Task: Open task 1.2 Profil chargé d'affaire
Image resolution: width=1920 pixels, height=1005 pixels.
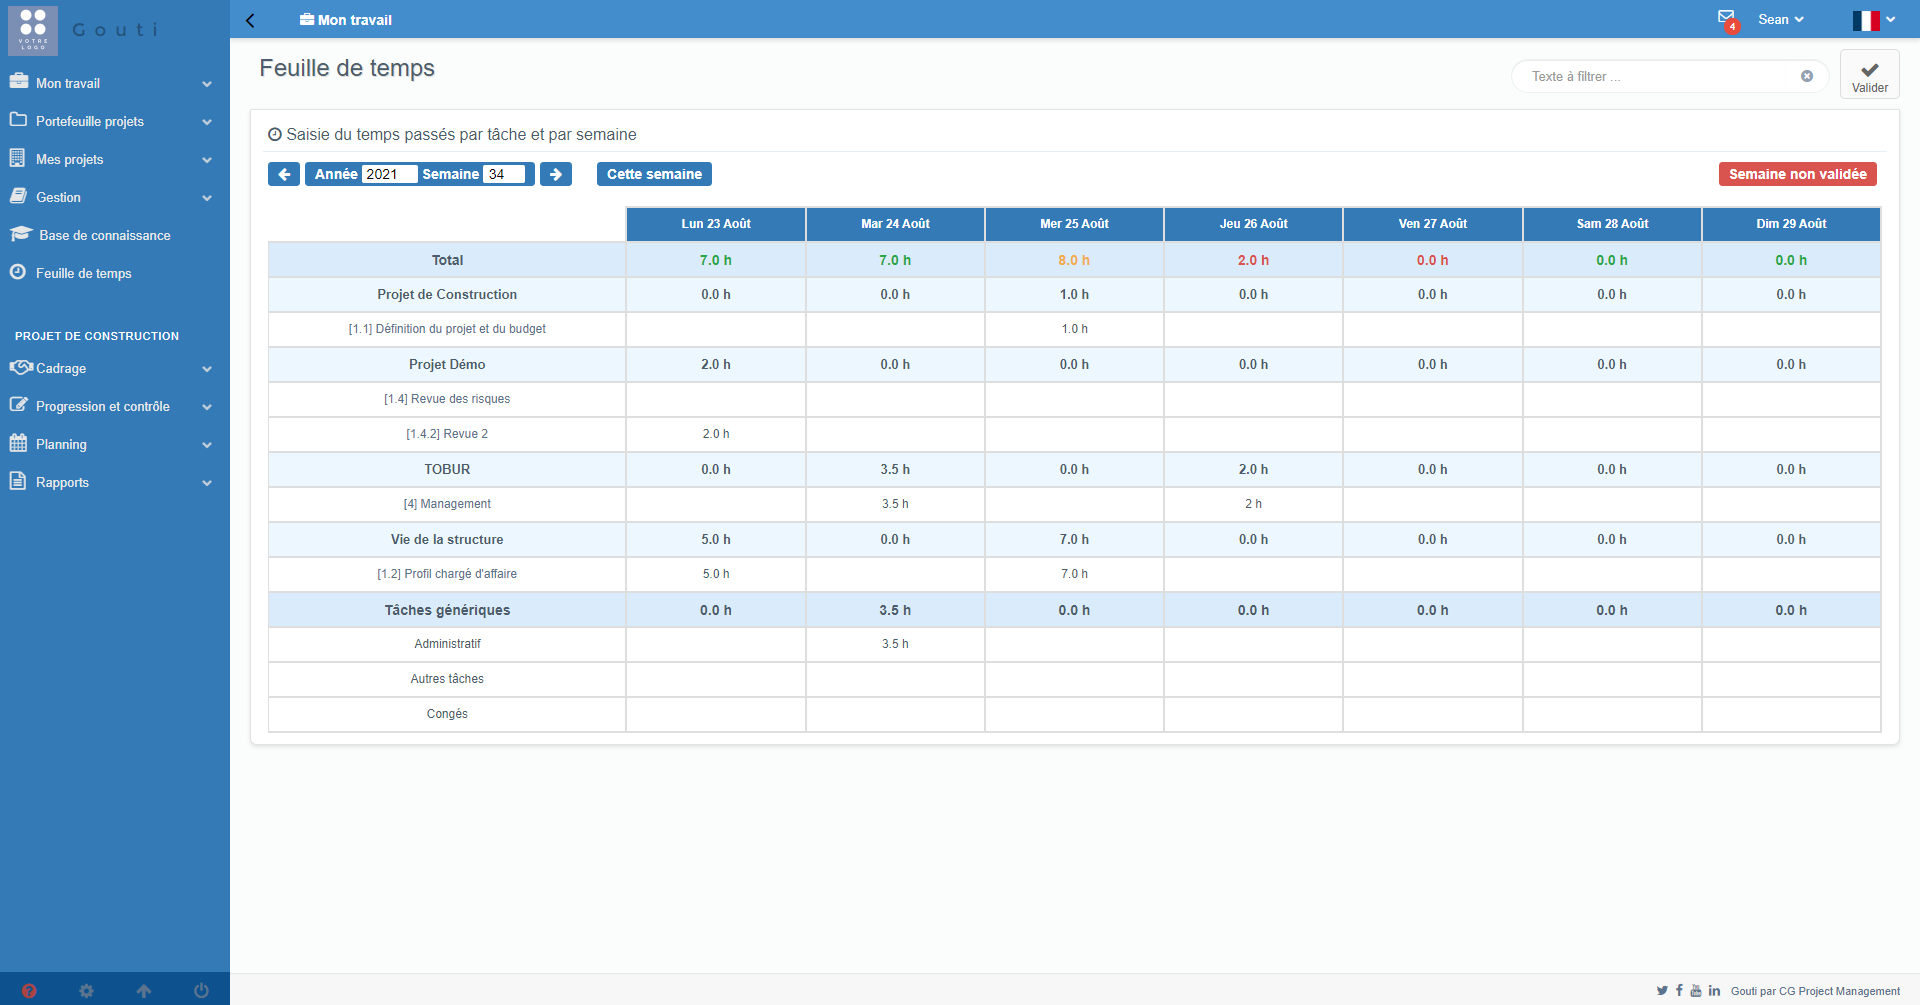Action: (447, 574)
